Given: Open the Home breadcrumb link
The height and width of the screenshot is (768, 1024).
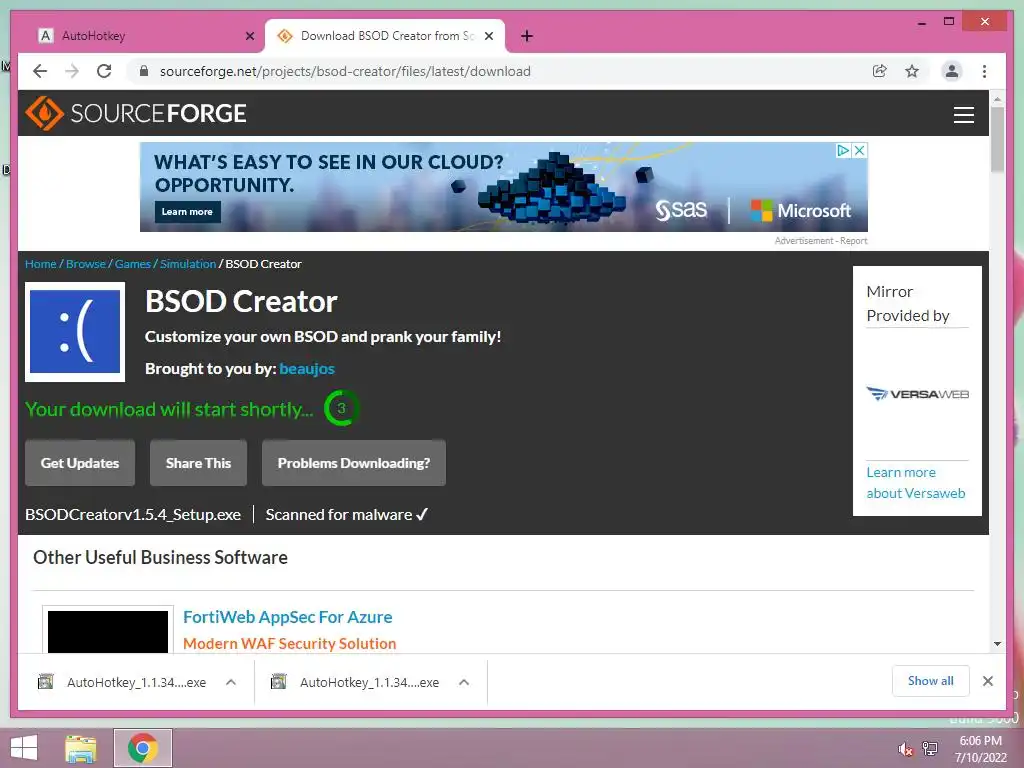Looking at the screenshot, I should [x=40, y=264].
